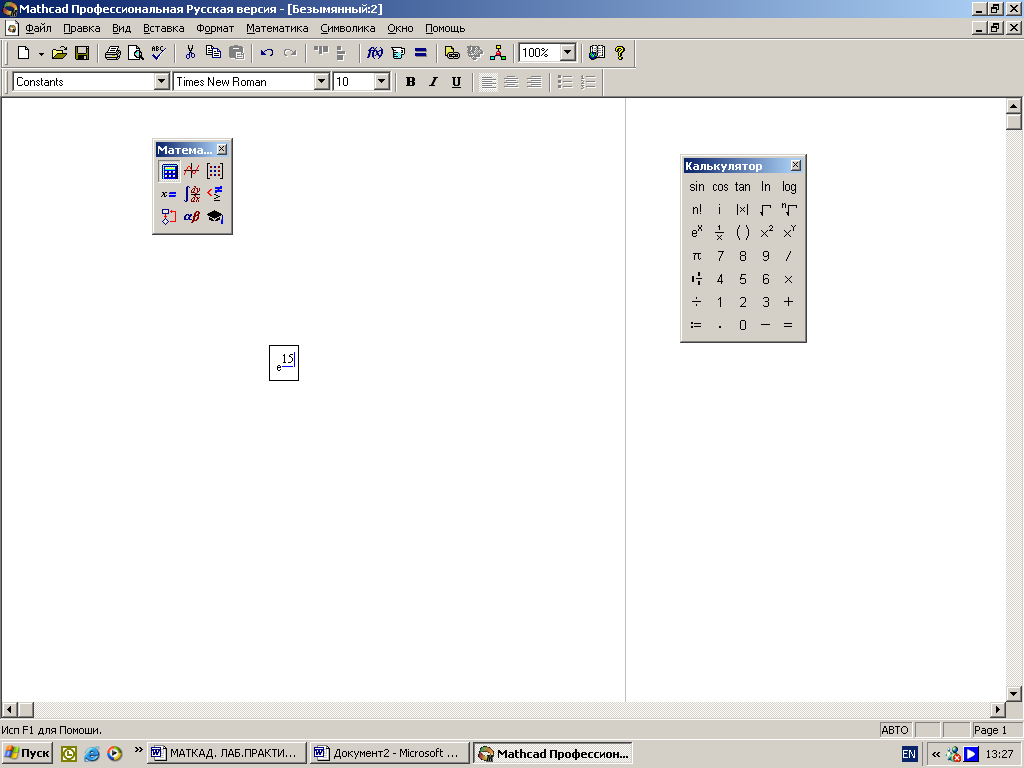Screen dimensions: 1024x768
Task: Align text left in format bar
Action: [x=488, y=82]
